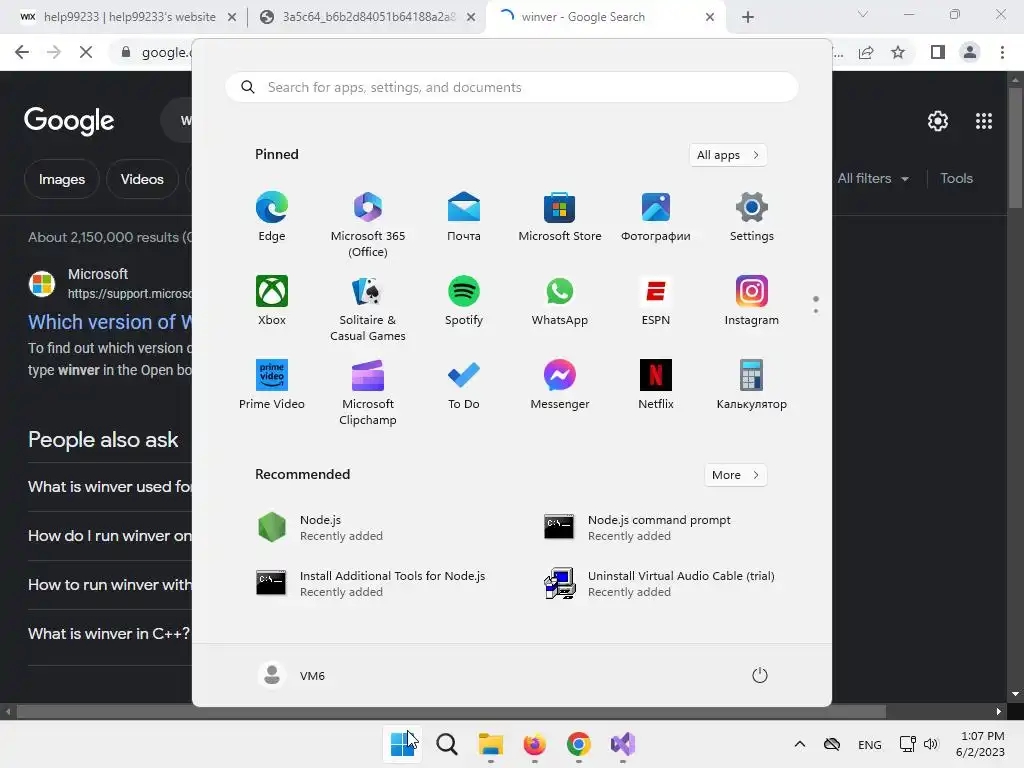Click the Start menu search field
Screen dimensions: 1024x768
(512, 88)
